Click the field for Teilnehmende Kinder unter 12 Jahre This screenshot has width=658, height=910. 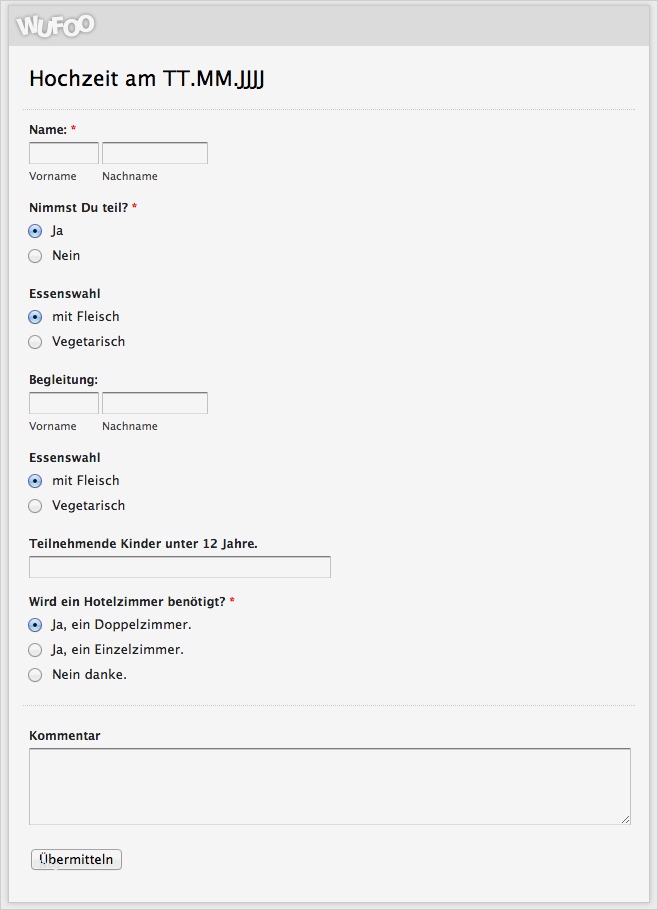179,566
